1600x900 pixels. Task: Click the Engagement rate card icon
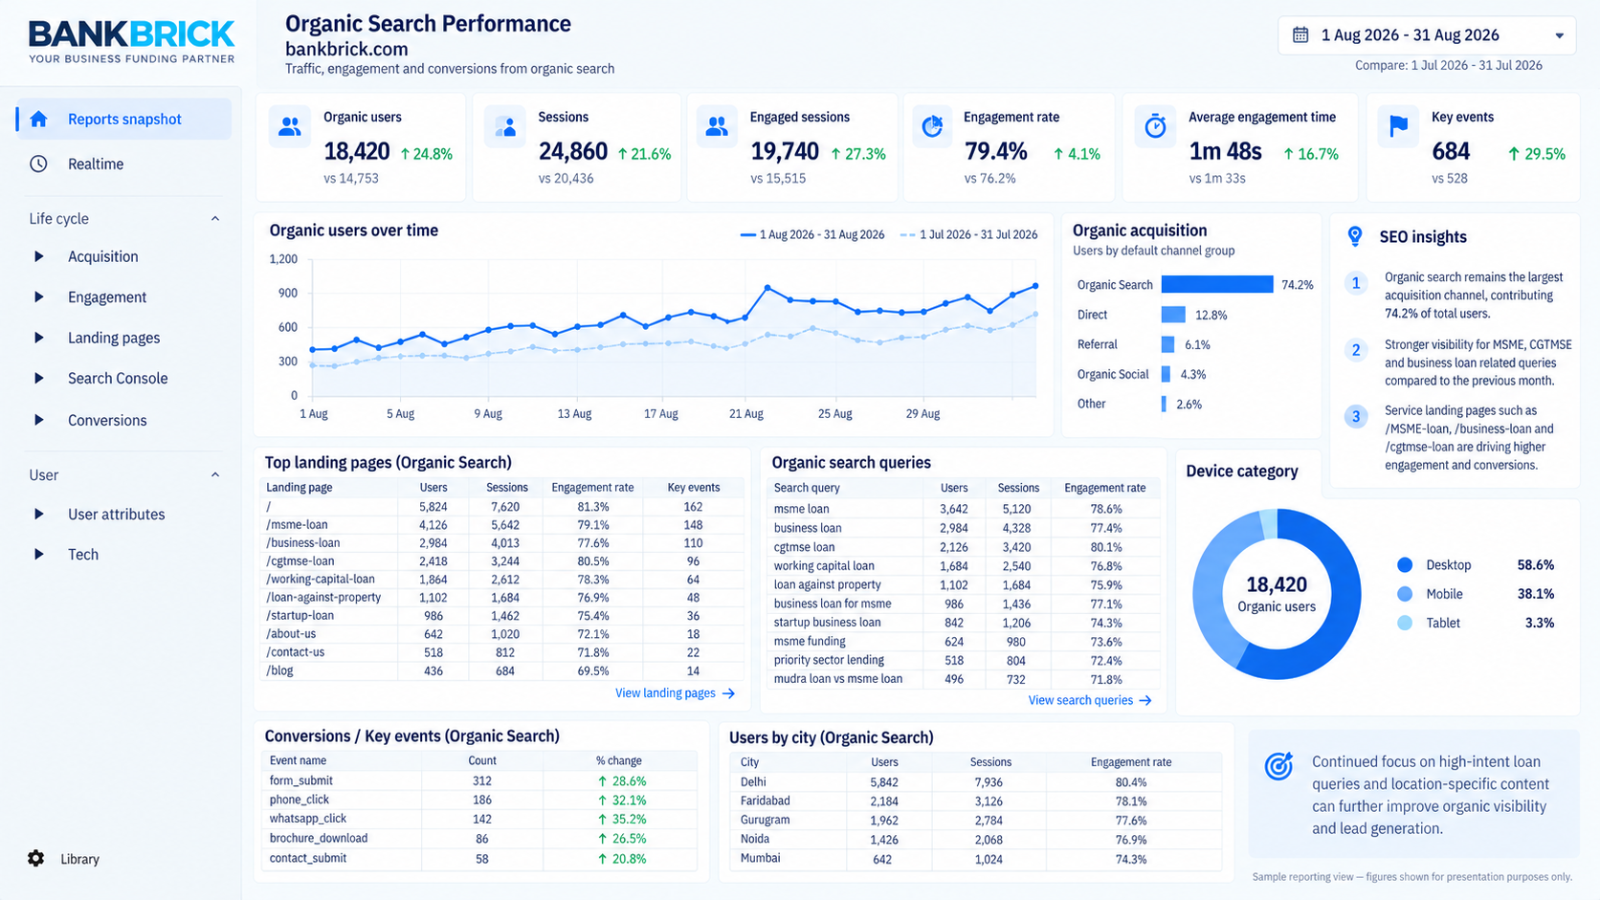click(x=932, y=127)
